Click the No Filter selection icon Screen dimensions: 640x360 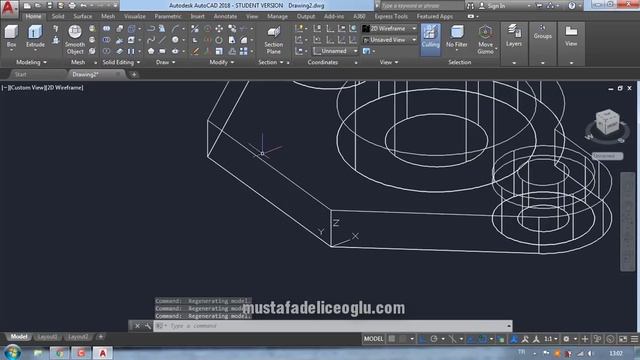(x=457, y=37)
